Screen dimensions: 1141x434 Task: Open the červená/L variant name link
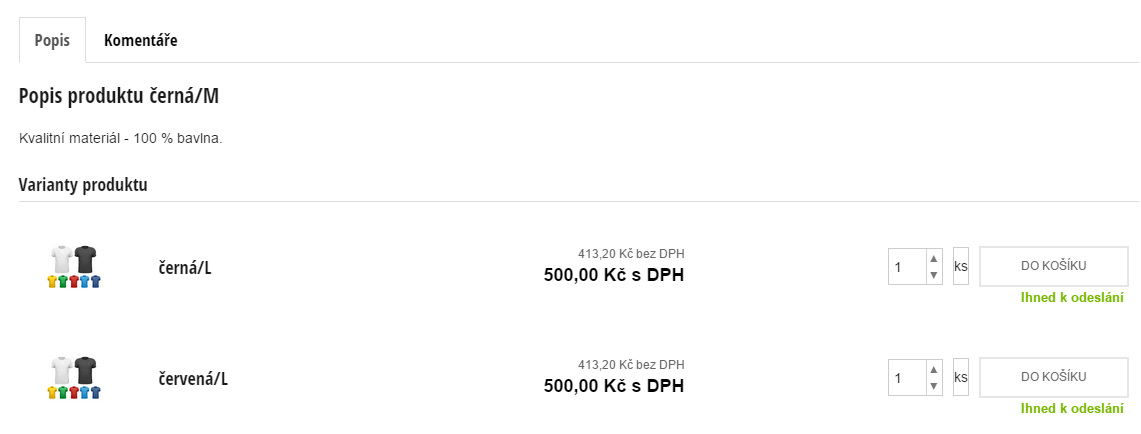193,378
